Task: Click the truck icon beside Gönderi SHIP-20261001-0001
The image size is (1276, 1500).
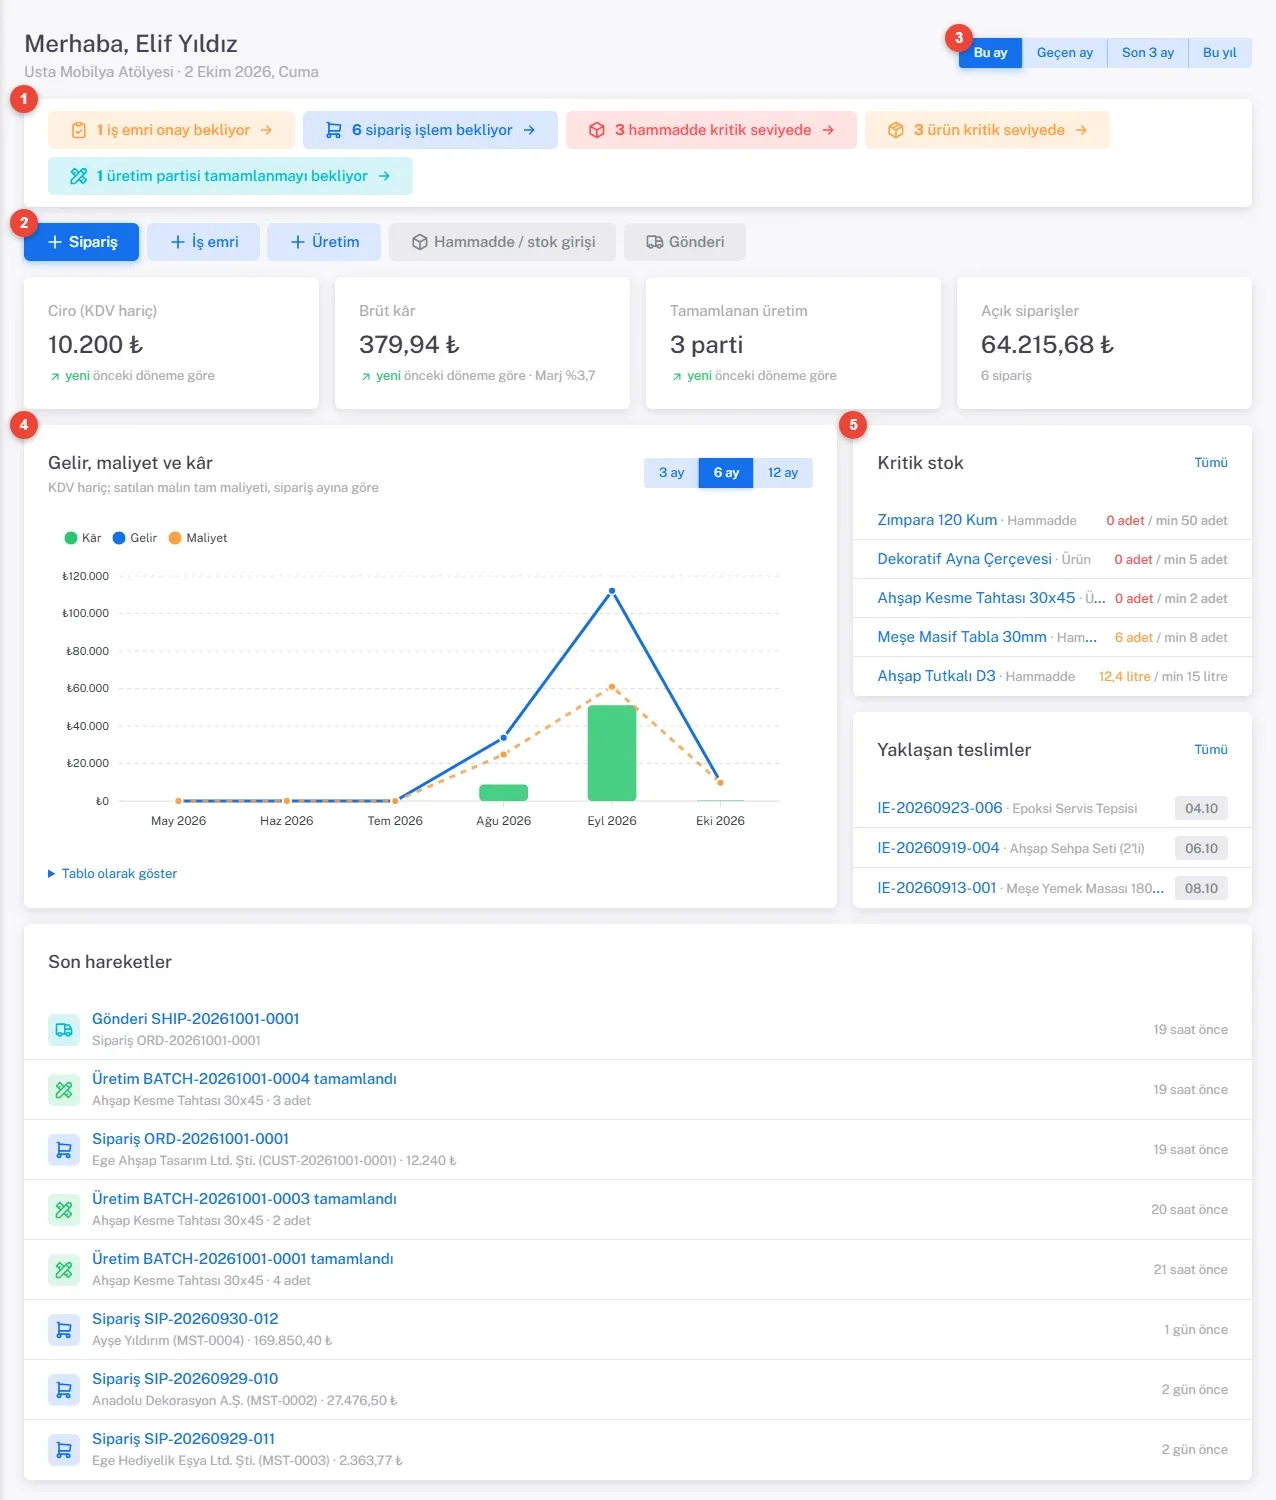Action: [x=64, y=1030]
